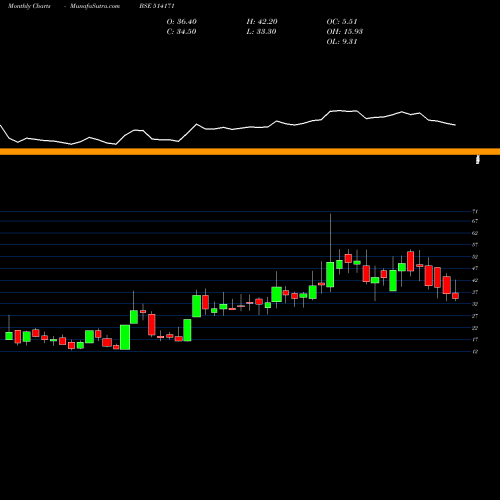Click the 12 price axis label

click(x=475, y=352)
